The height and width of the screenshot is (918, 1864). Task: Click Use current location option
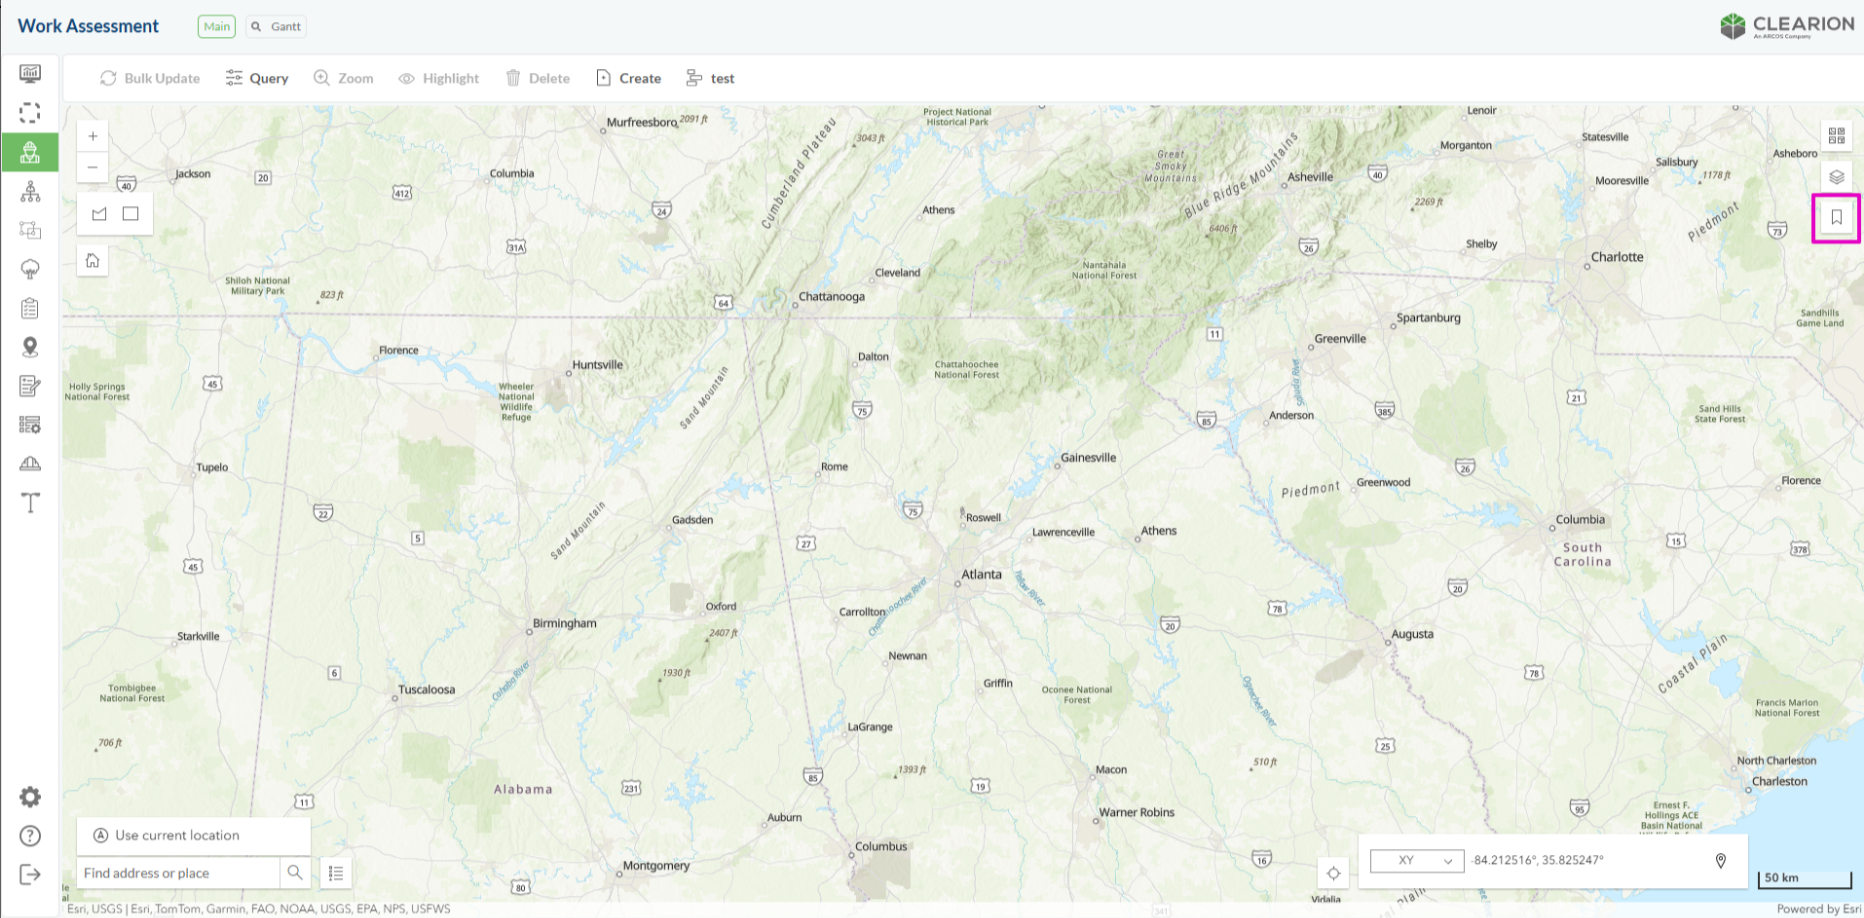(x=194, y=835)
